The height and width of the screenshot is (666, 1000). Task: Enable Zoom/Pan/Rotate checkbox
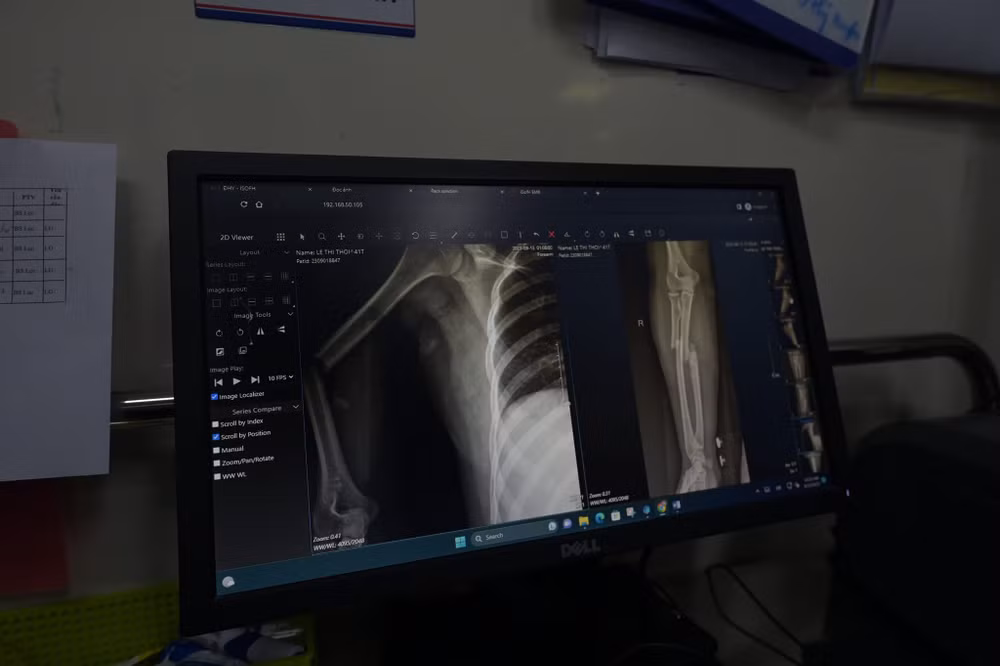216,462
